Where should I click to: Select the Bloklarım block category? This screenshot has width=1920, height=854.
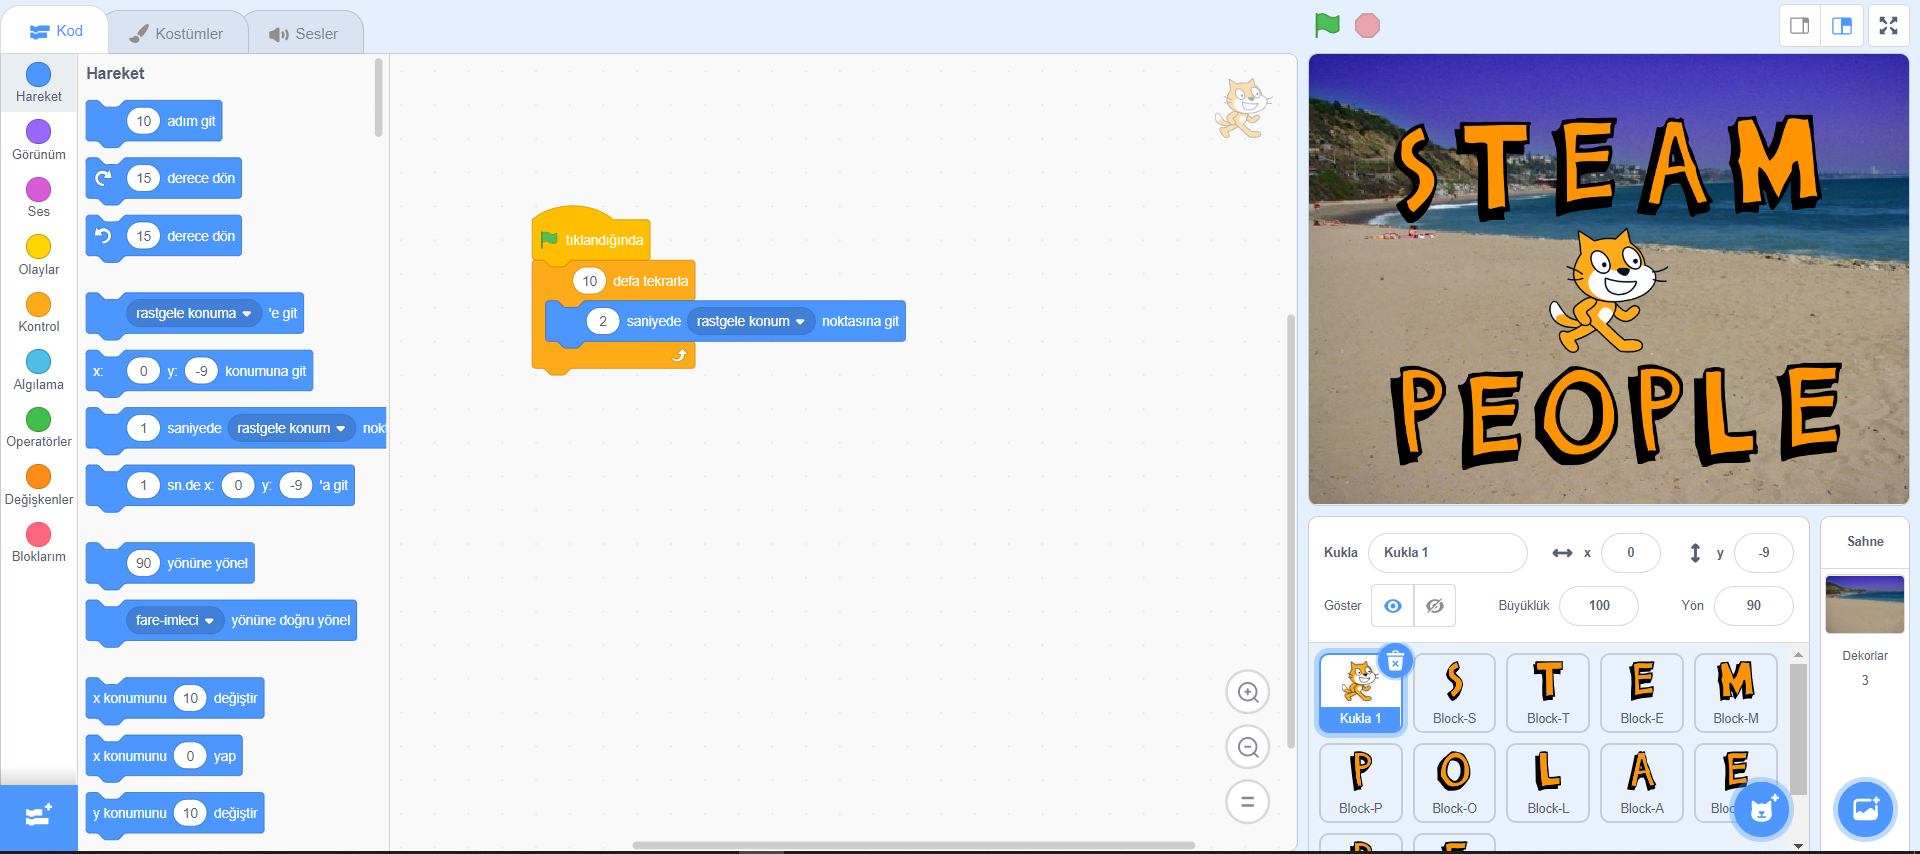click(39, 542)
